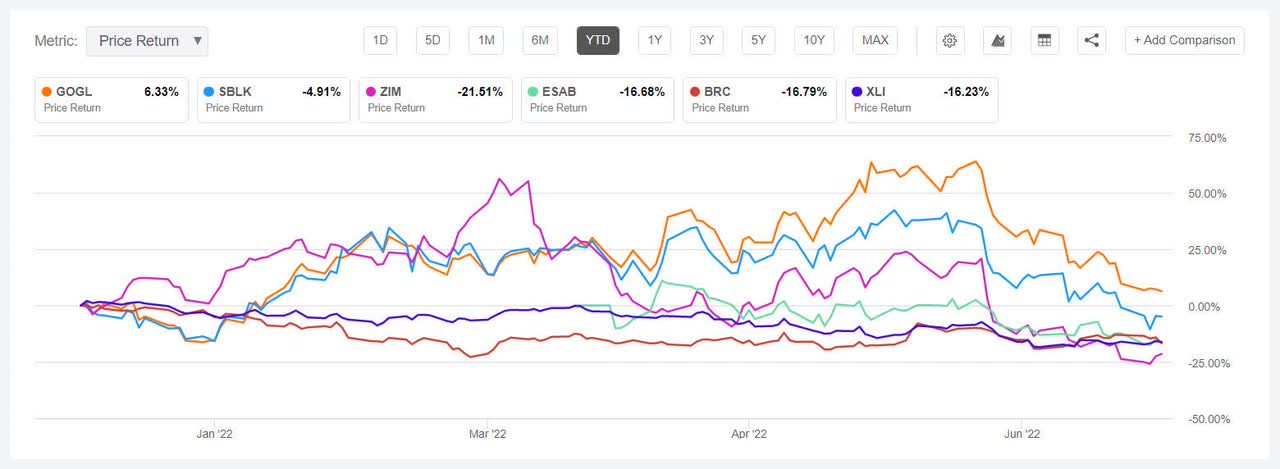Click the orange GOGL legend dot
This screenshot has width=1280, height=469.
click(47, 92)
